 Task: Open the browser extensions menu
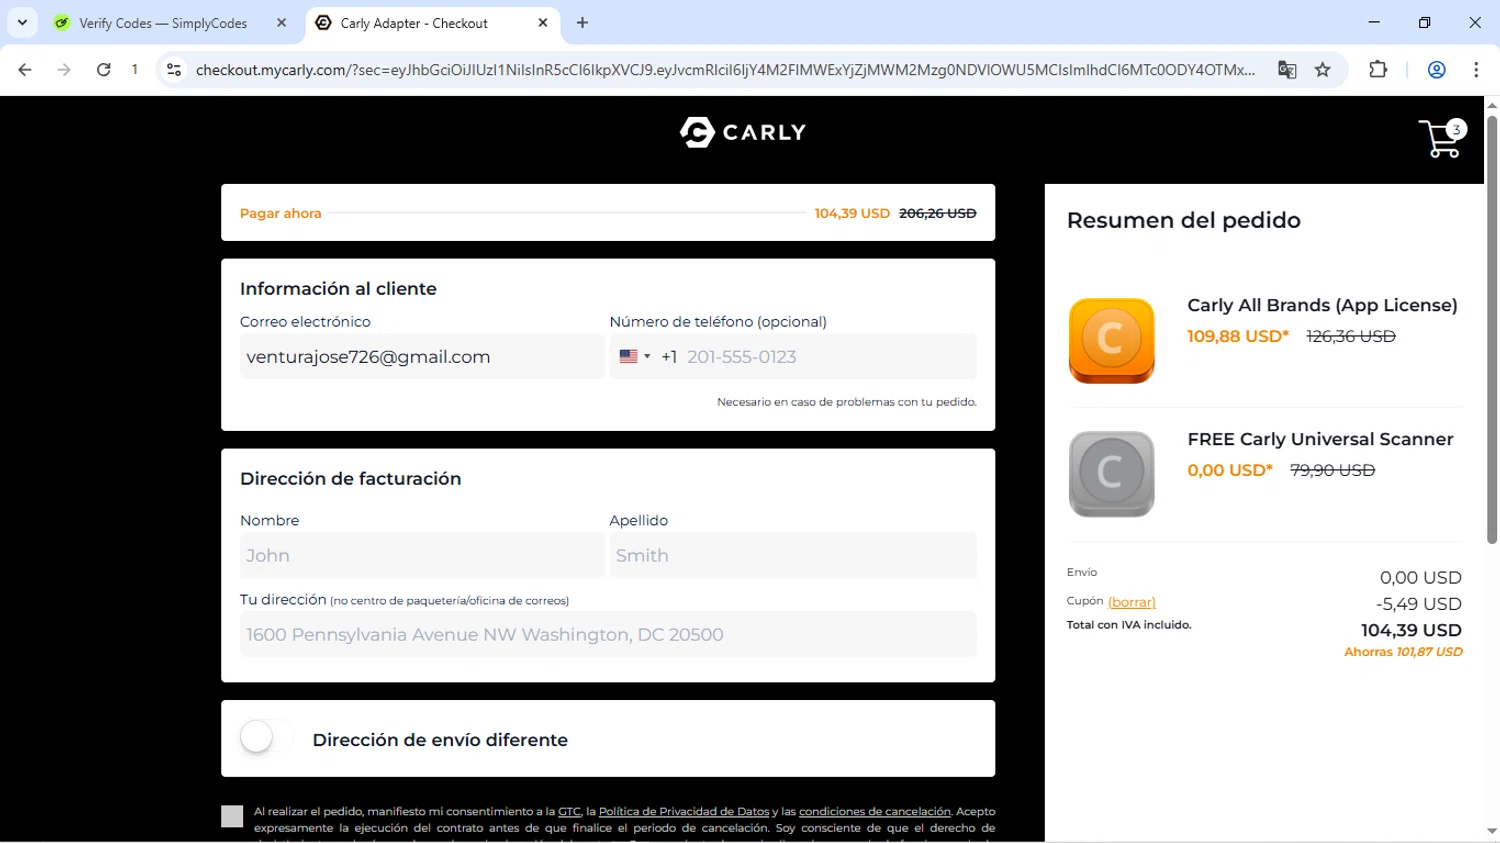click(1378, 70)
